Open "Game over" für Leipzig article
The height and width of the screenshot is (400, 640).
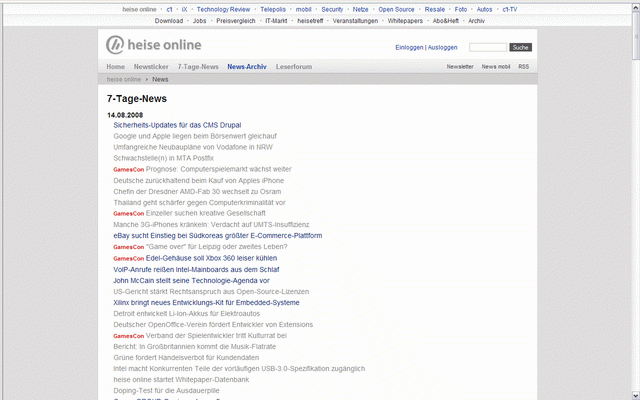pos(217,247)
